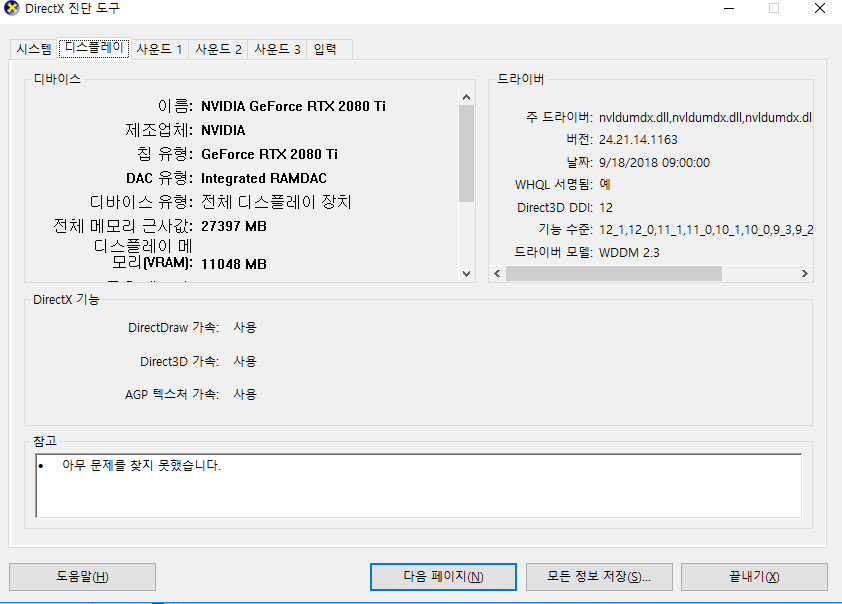This screenshot has height=604, width=842.
Task: Click the DirectDraw 가속 status 사용
Action: [245, 328]
